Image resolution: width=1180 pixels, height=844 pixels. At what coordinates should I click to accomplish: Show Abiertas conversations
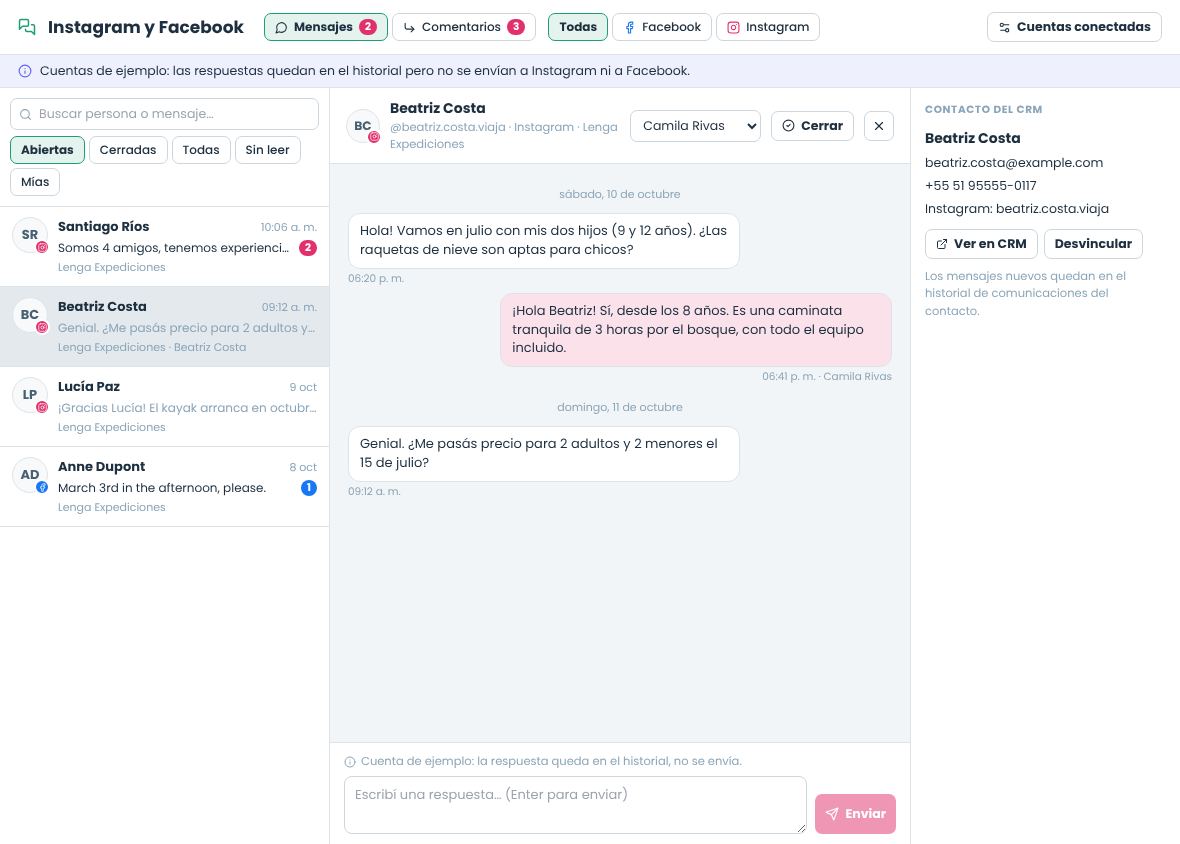pyautogui.click(x=47, y=150)
